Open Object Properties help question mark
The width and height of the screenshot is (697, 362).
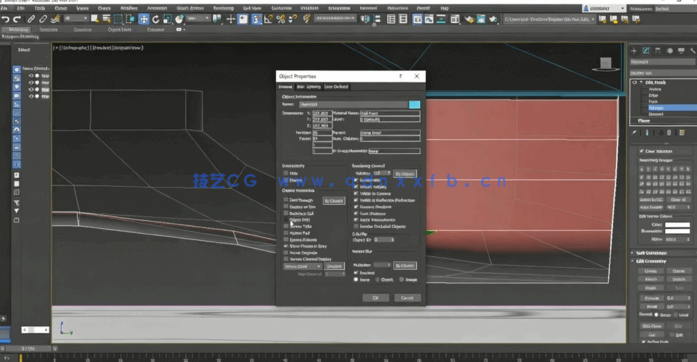(401, 76)
